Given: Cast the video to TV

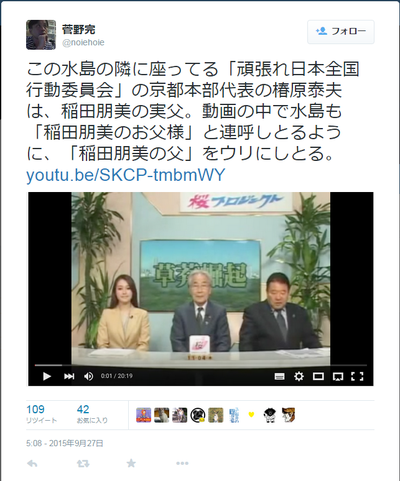Looking at the screenshot, I should pos(338,377).
